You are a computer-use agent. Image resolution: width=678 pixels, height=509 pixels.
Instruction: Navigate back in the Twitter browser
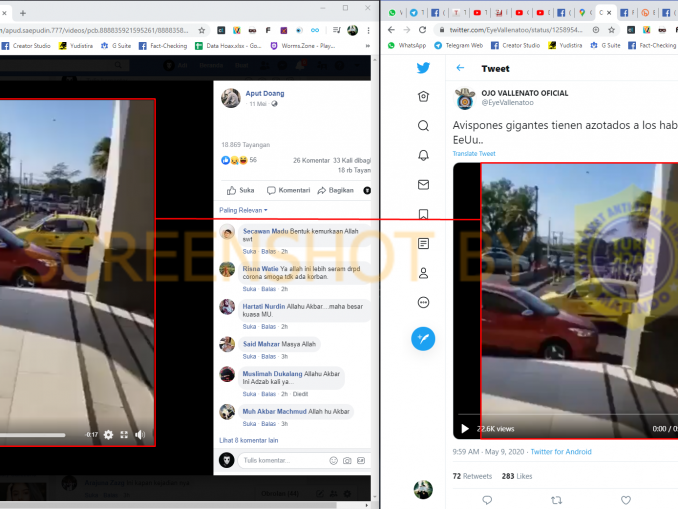pyautogui.click(x=391, y=30)
